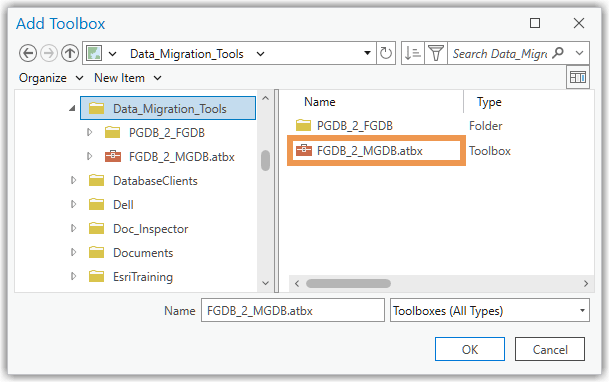The height and width of the screenshot is (383, 610).
Task: Expand FGDB_2_MGDB.atbx in the tree
Action: (x=89, y=156)
